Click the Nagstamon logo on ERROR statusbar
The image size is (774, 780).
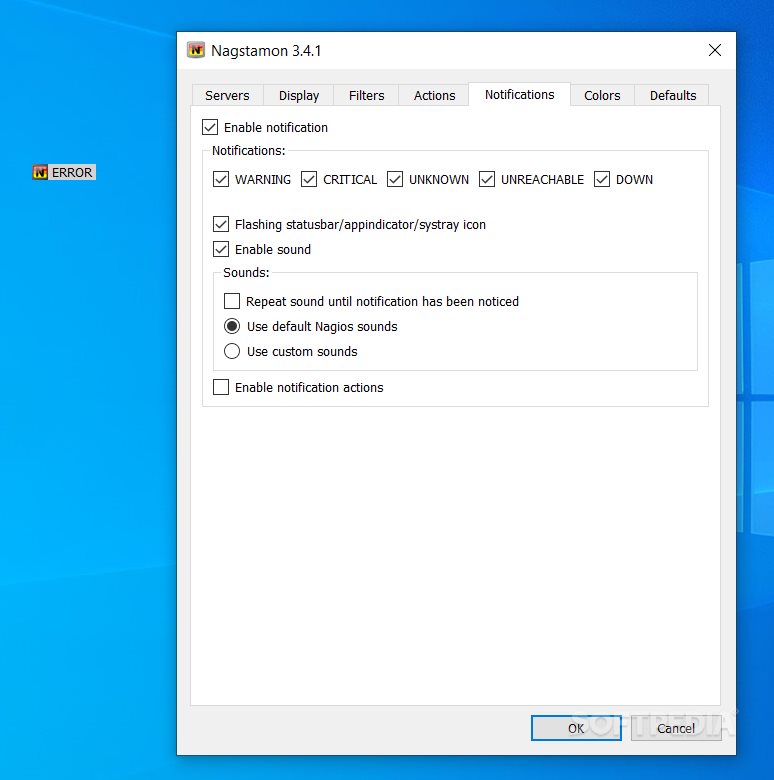pos(40,172)
